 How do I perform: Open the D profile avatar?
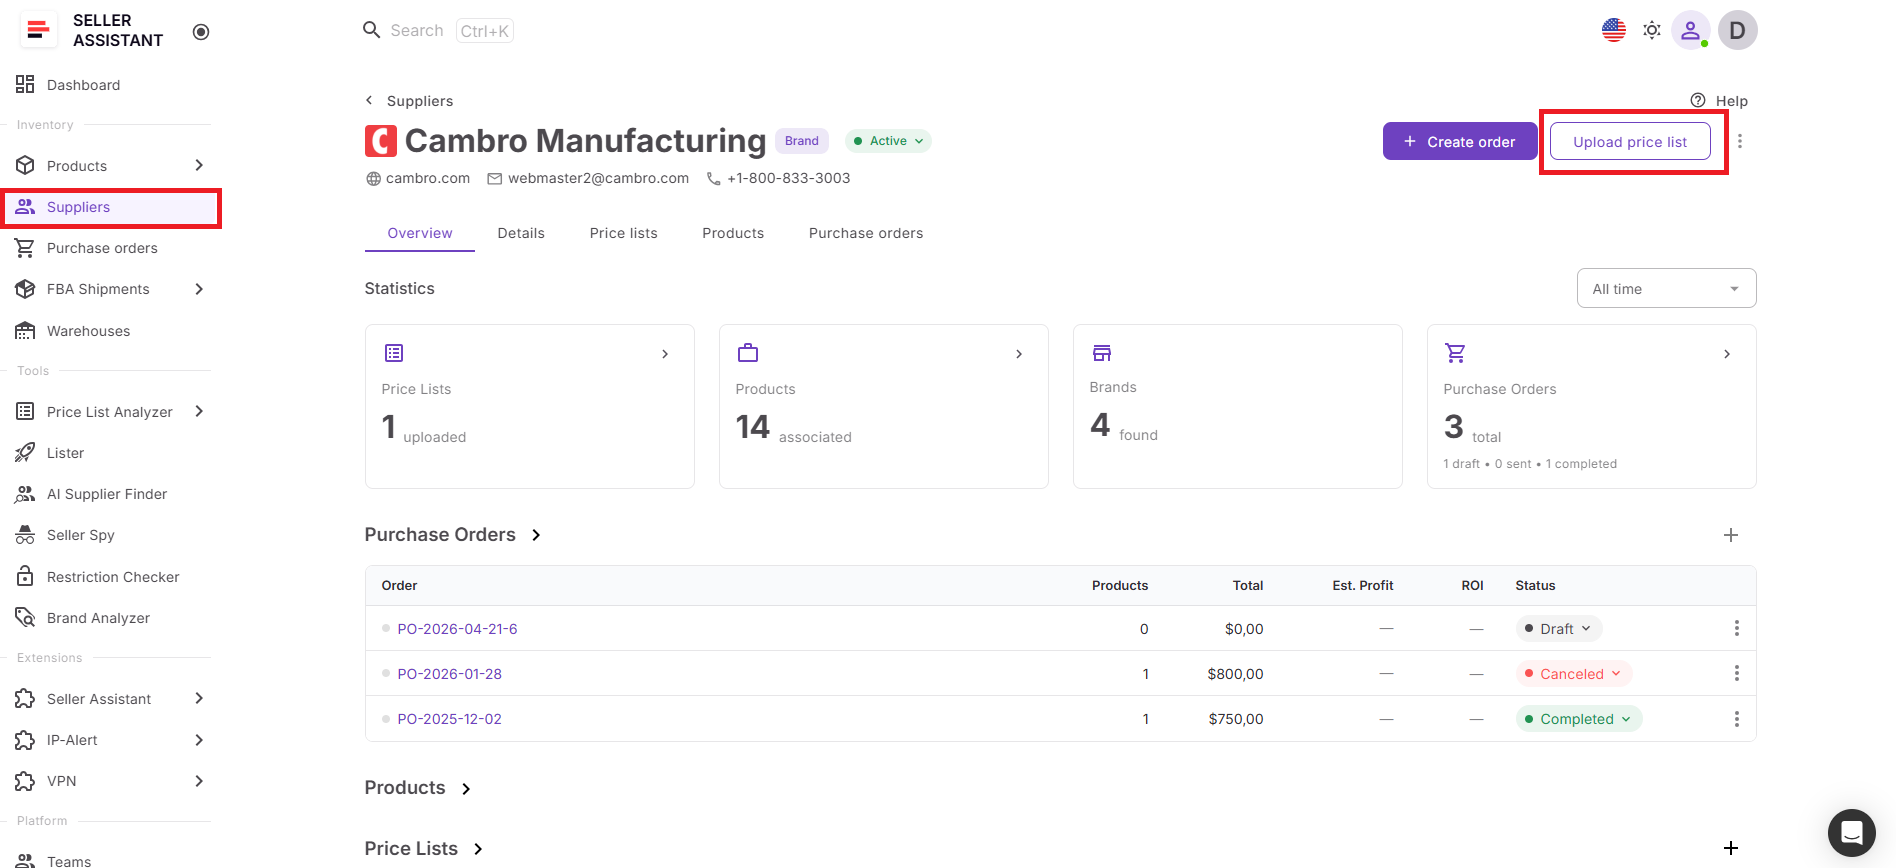1738,30
